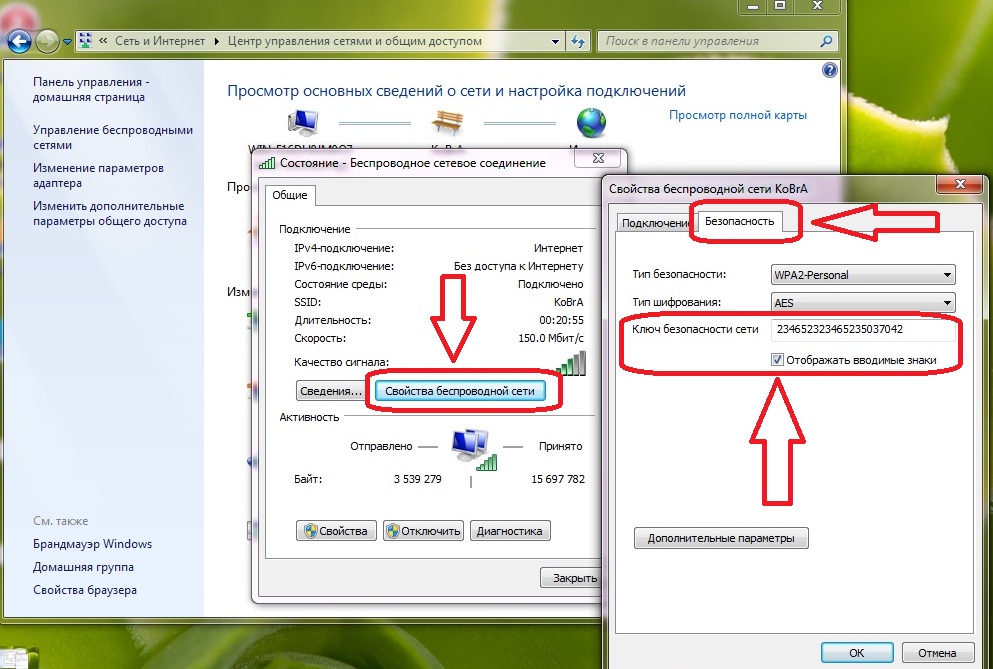
Task: Click the globe Internet icon in network map
Action: tap(591, 124)
